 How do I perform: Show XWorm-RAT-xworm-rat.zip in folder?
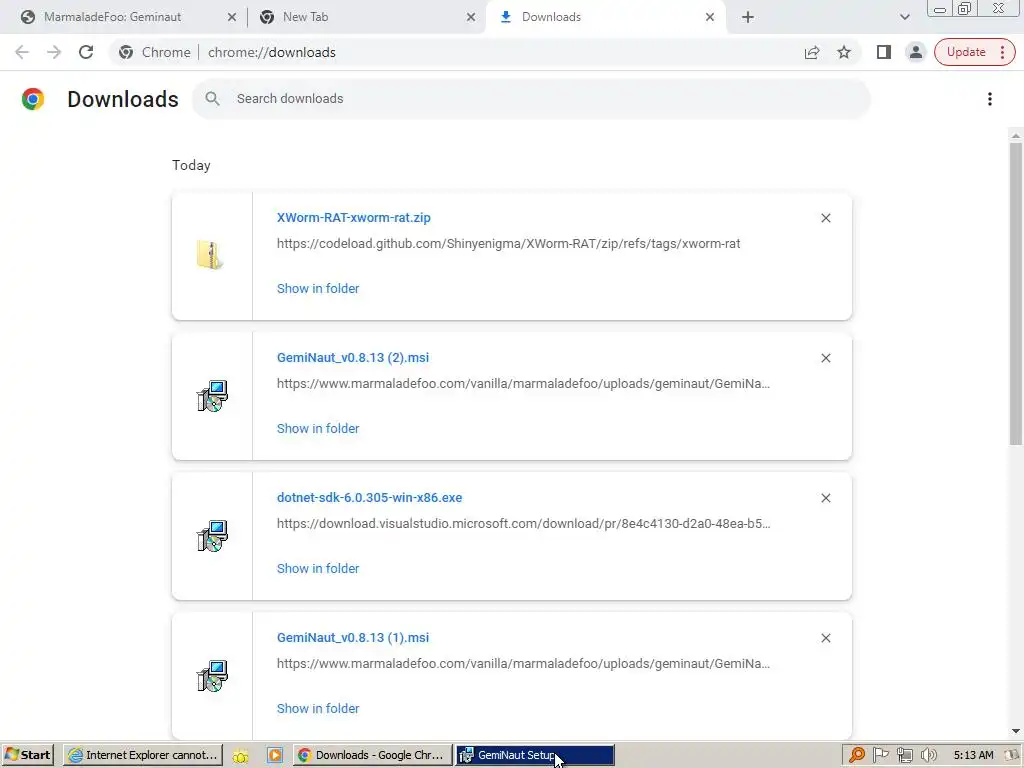318,289
